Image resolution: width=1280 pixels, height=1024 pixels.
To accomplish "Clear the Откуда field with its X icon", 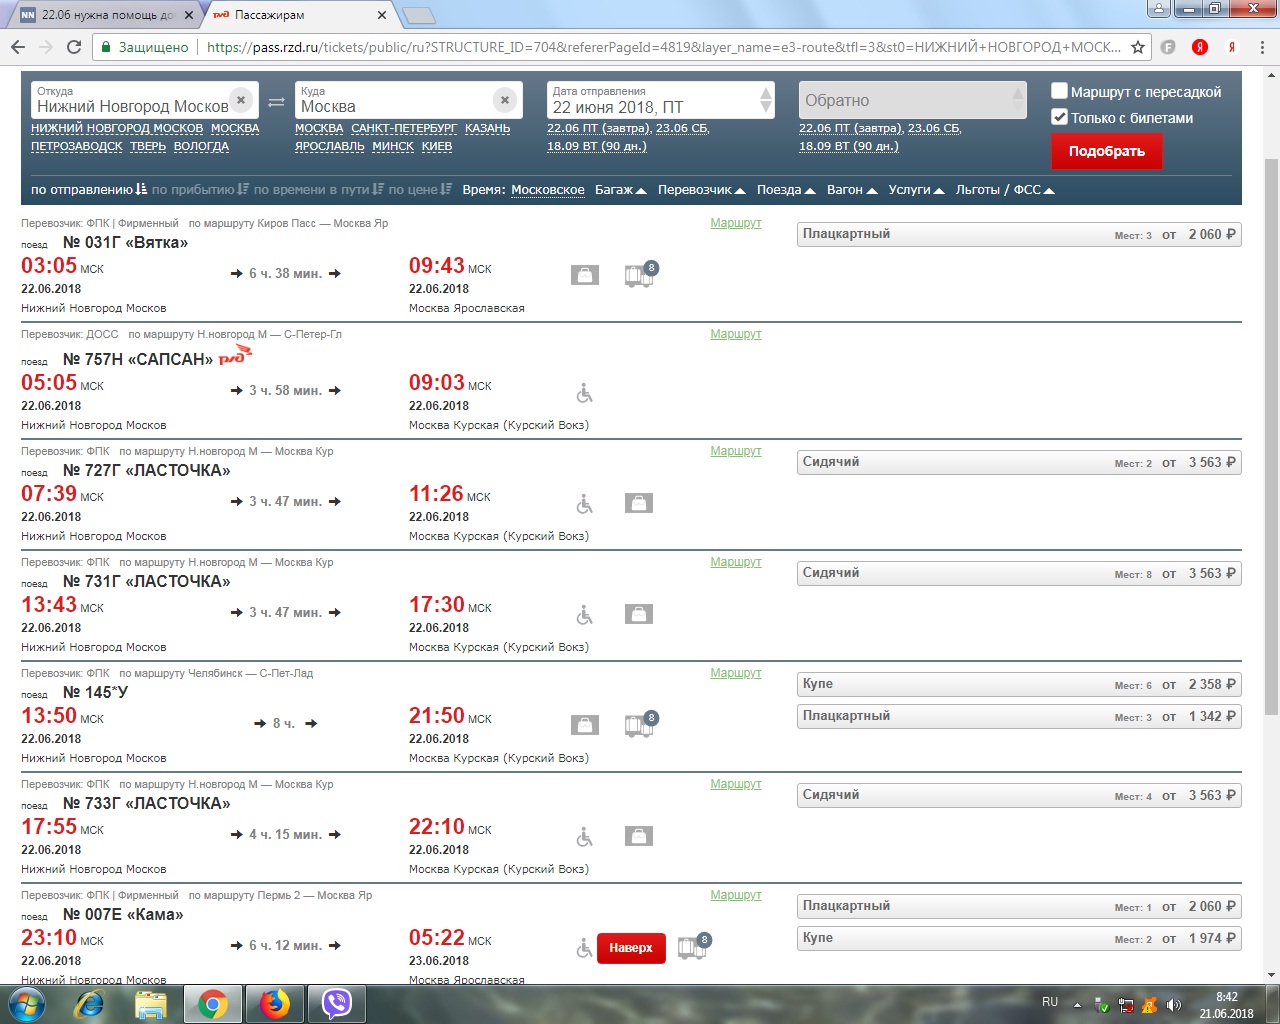I will tap(241, 100).
